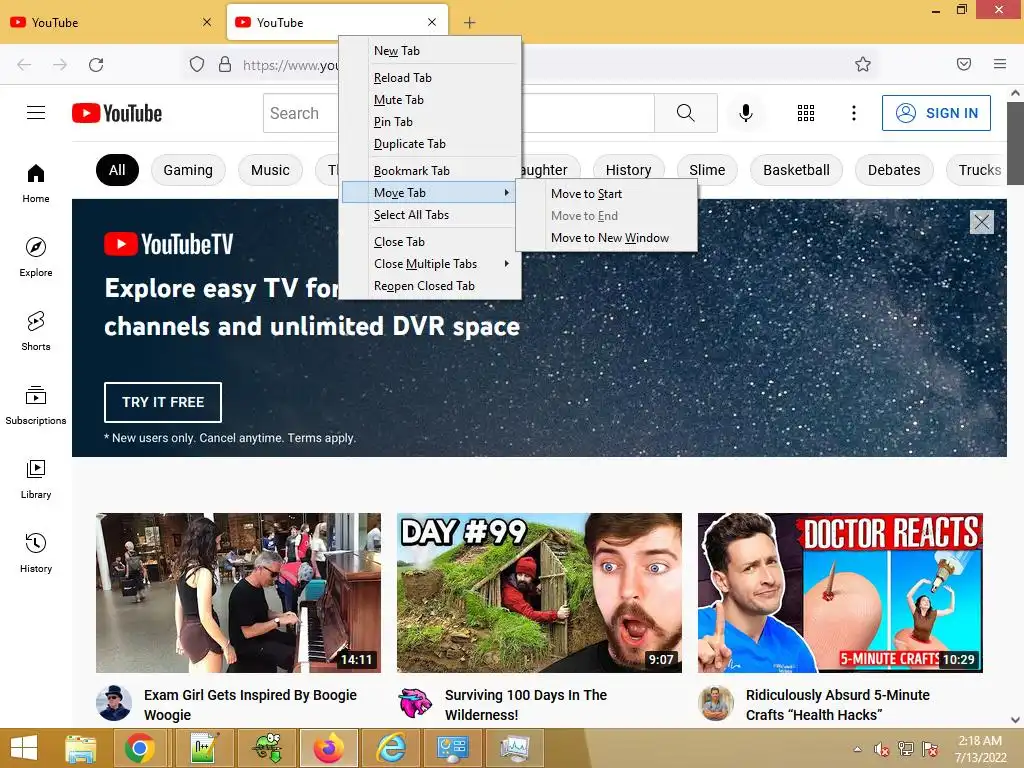Select the All filter chip

(x=118, y=170)
